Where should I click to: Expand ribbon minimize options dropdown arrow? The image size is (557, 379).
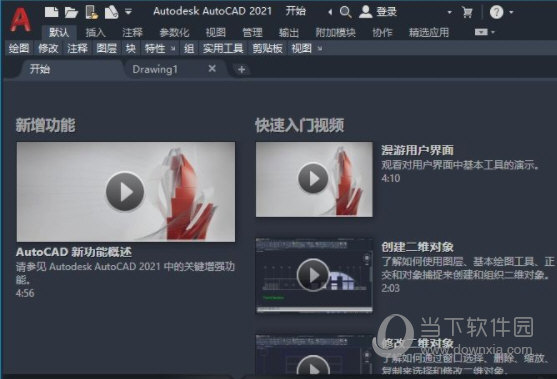pos(493,32)
